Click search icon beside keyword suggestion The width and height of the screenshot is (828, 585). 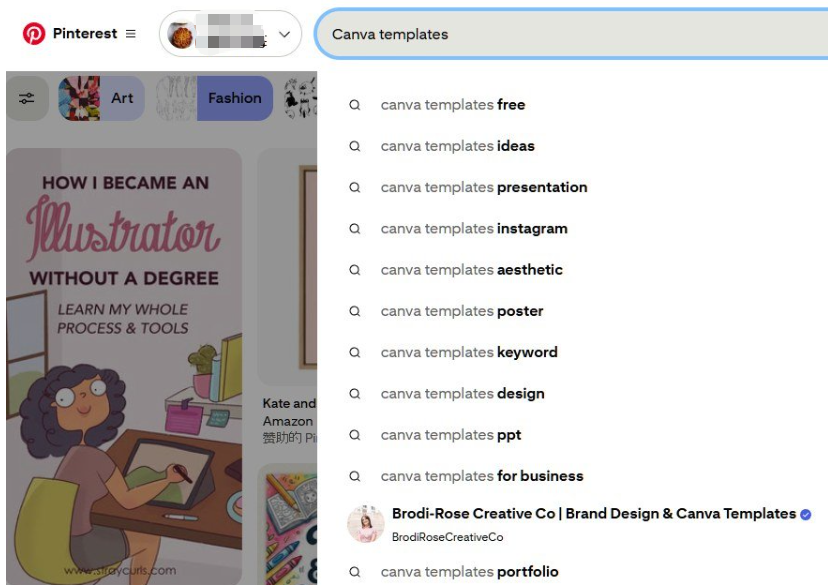click(355, 352)
